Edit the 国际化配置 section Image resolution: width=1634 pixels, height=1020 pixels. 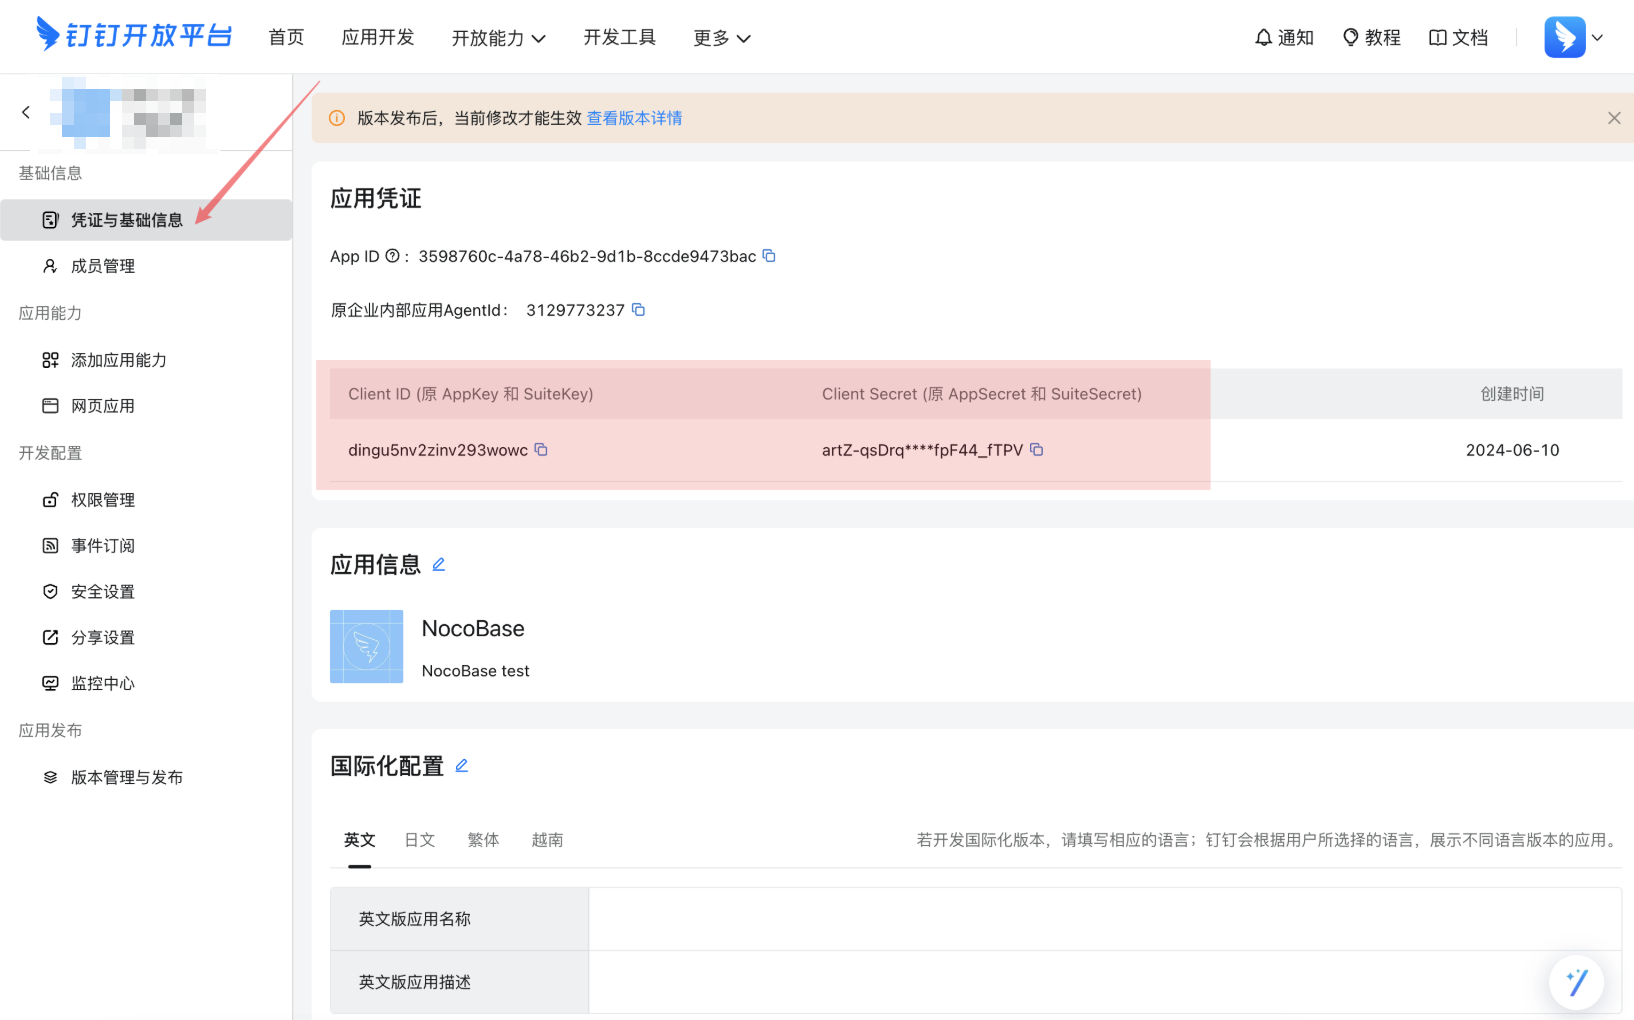(x=462, y=766)
